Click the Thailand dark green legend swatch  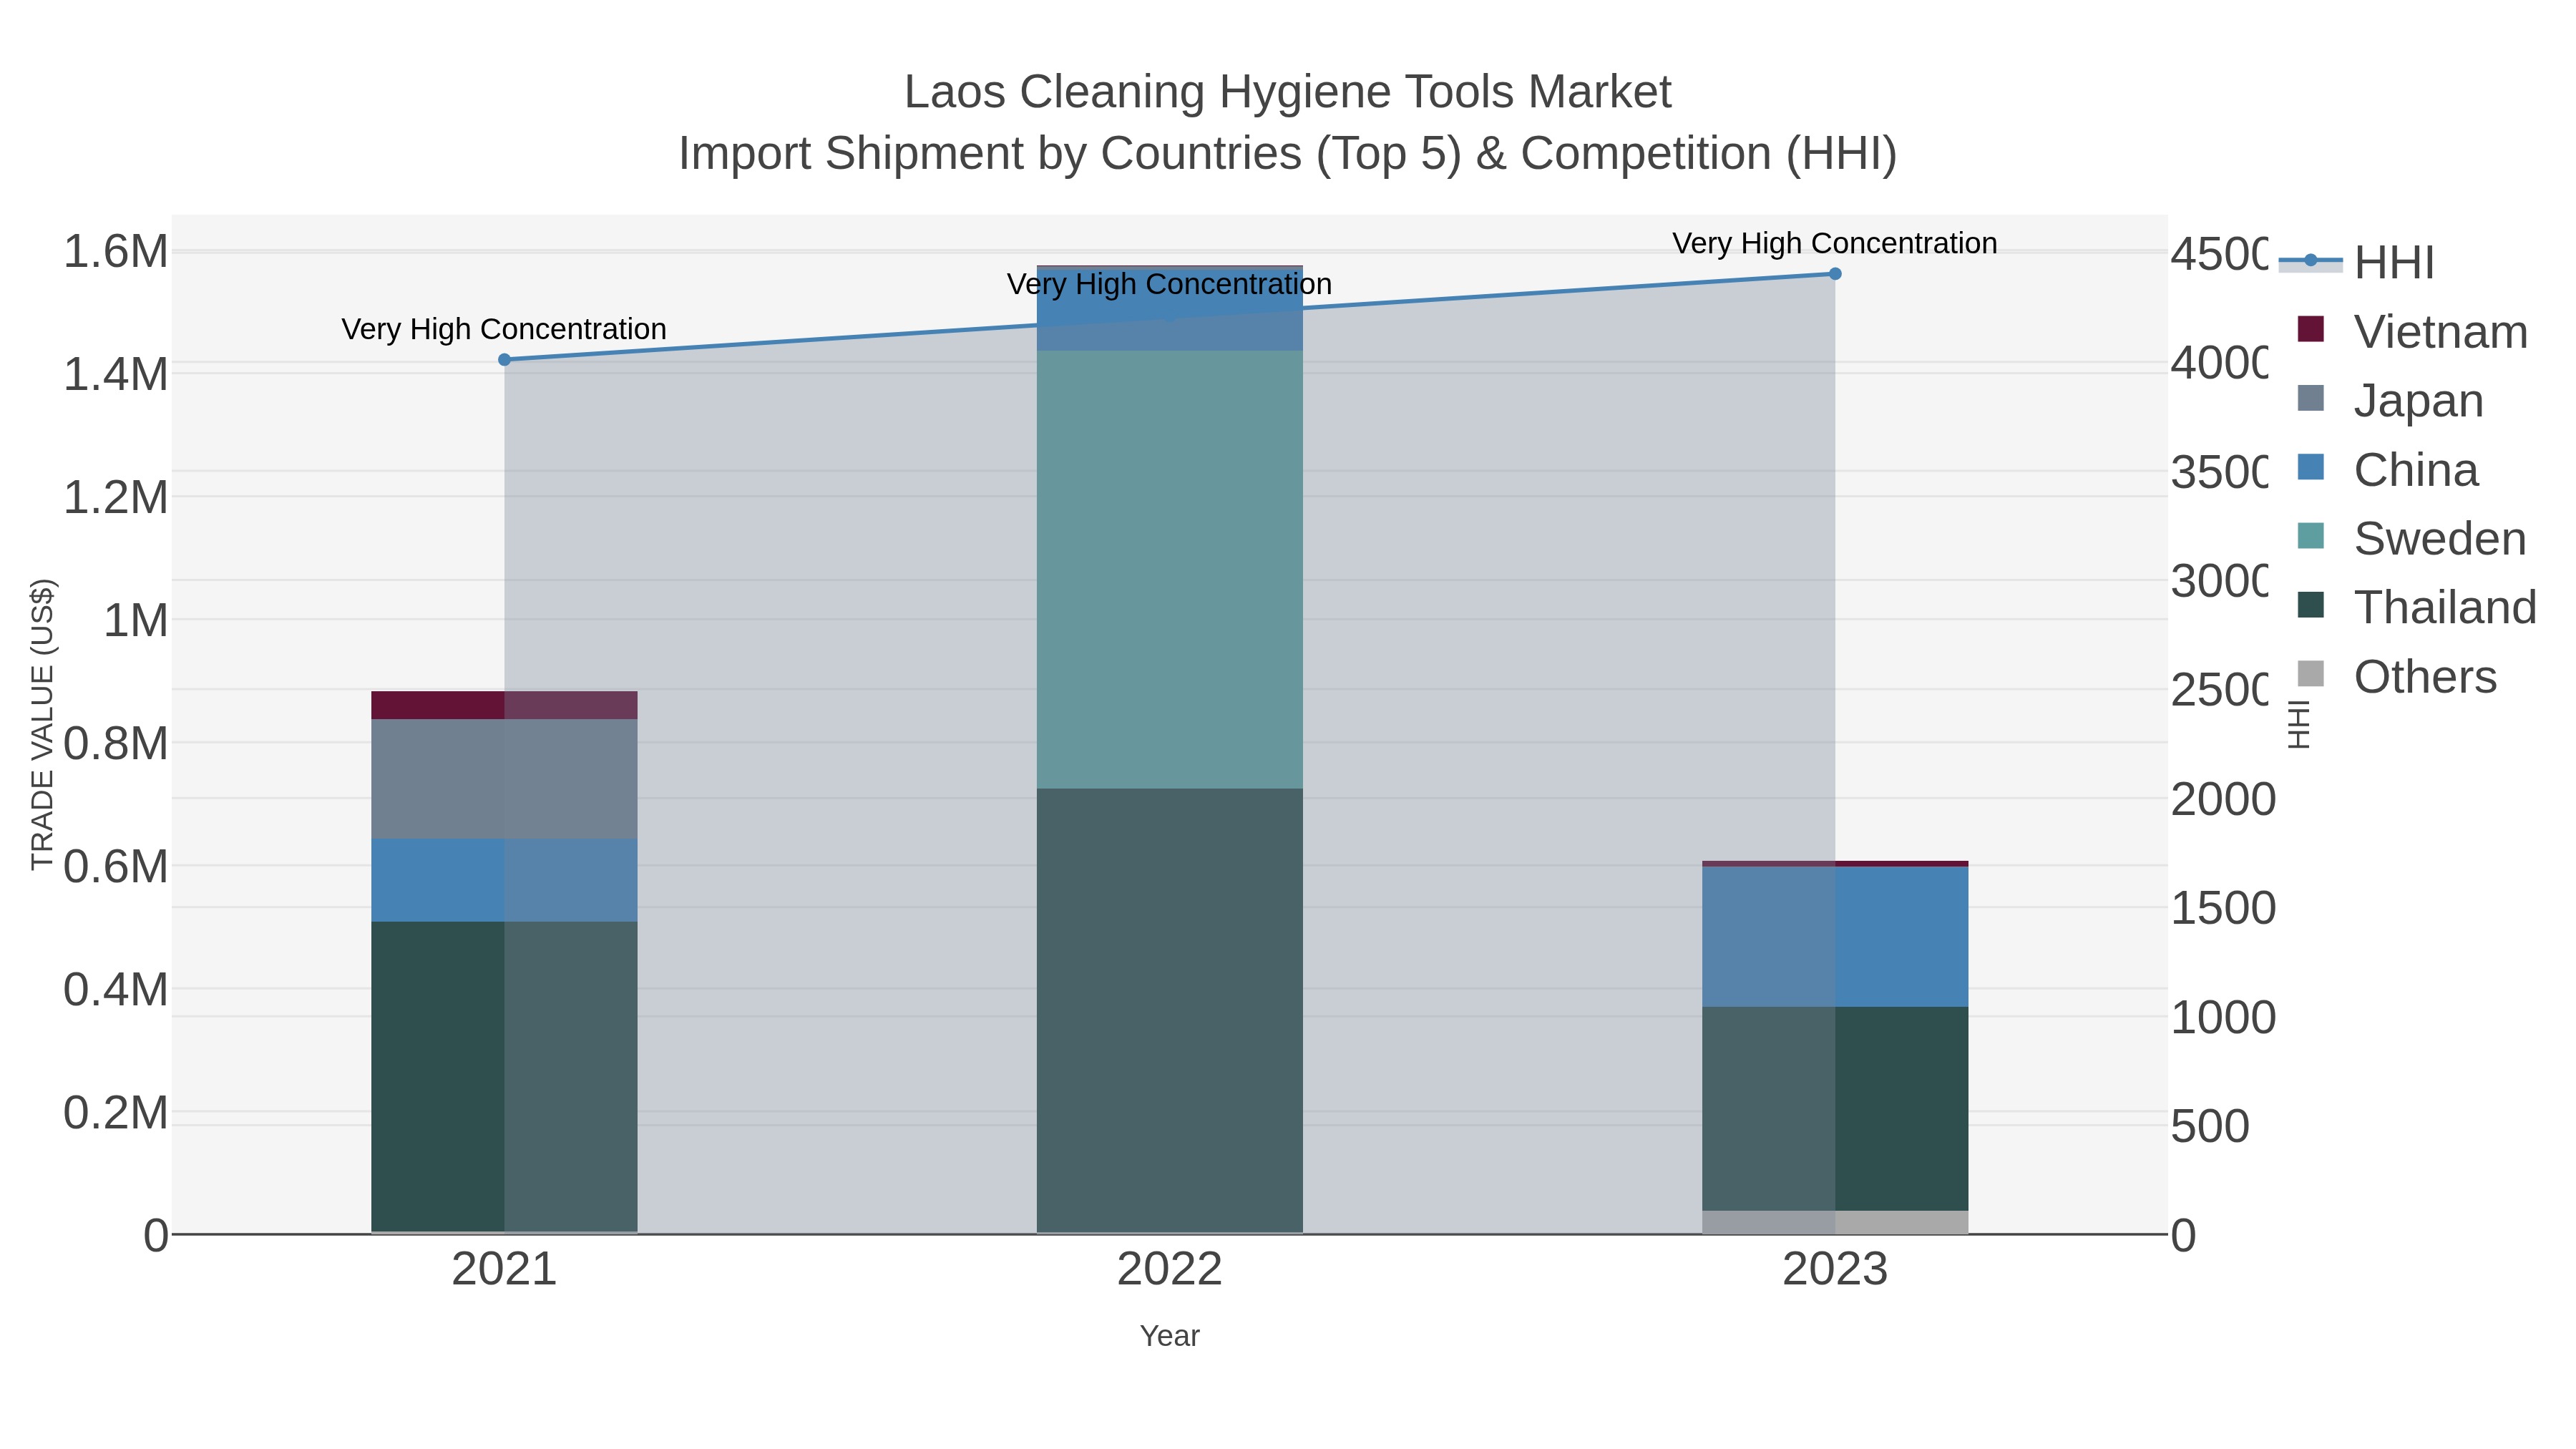pyautogui.click(x=2311, y=605)
